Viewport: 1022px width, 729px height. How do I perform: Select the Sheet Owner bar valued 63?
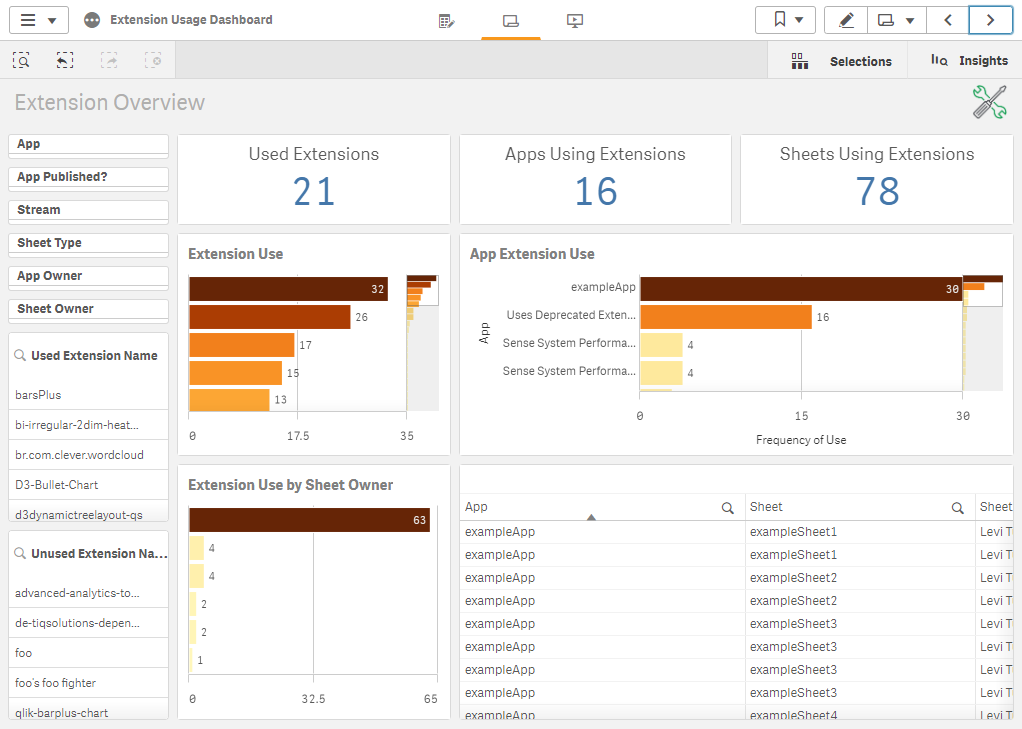click(310, 520)
